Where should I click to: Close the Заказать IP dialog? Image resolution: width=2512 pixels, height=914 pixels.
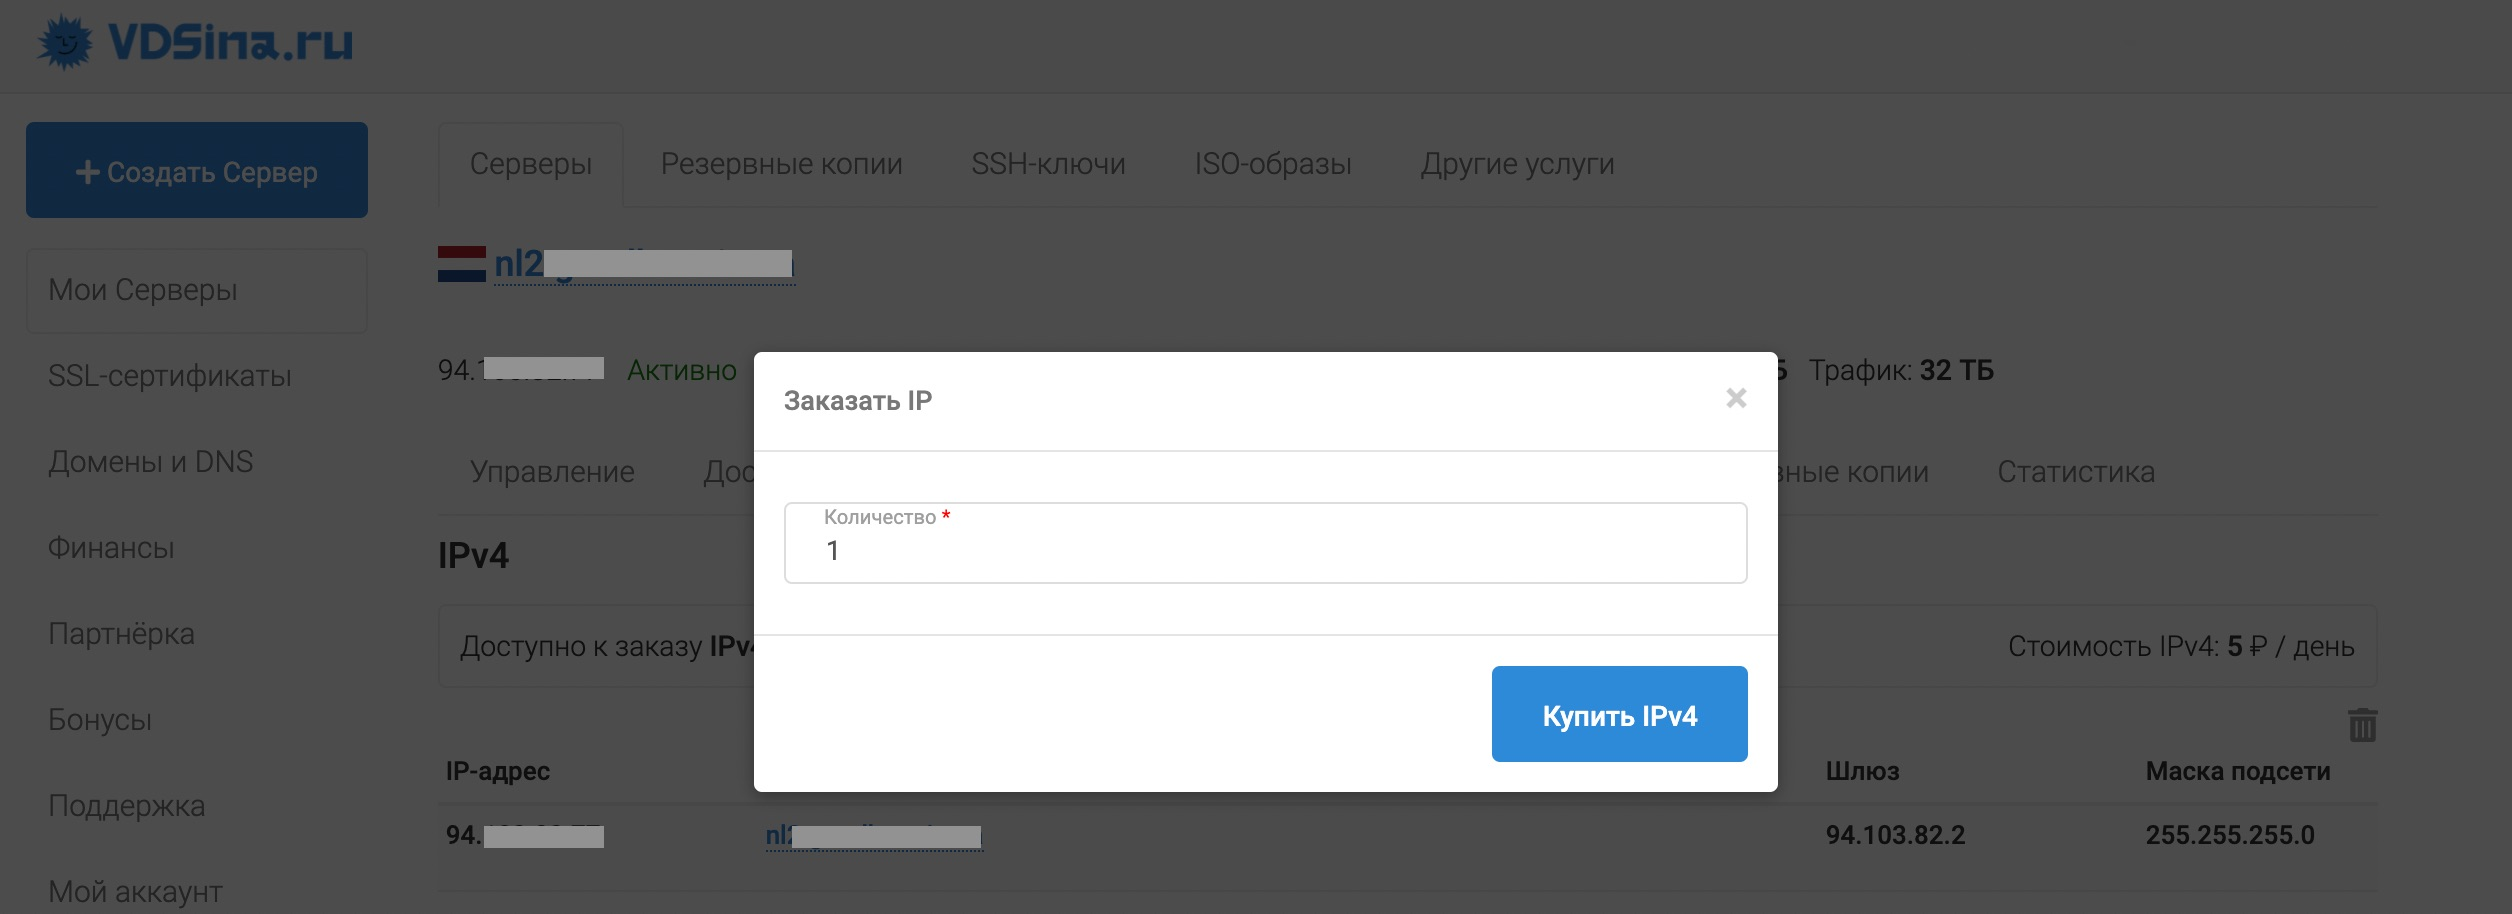click(x=1736, y=398)
